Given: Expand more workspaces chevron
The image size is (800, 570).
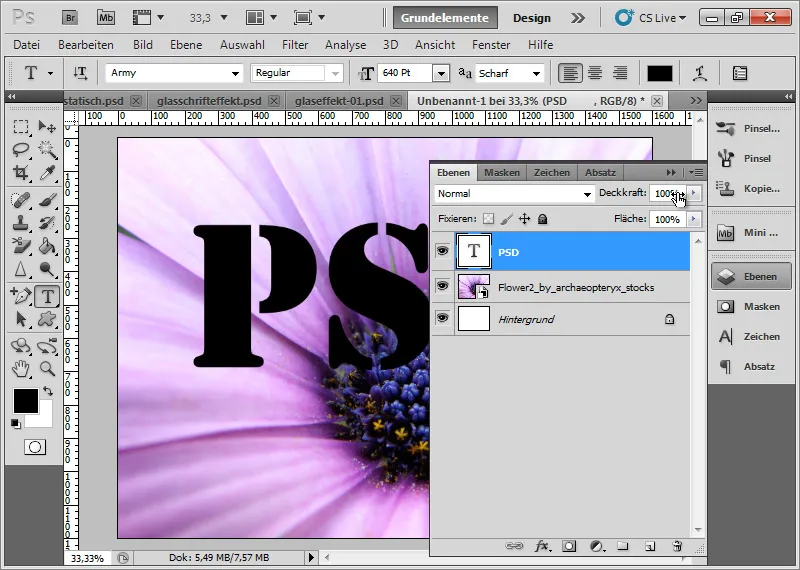Looking at the screenshot, I should pos(578,18).
